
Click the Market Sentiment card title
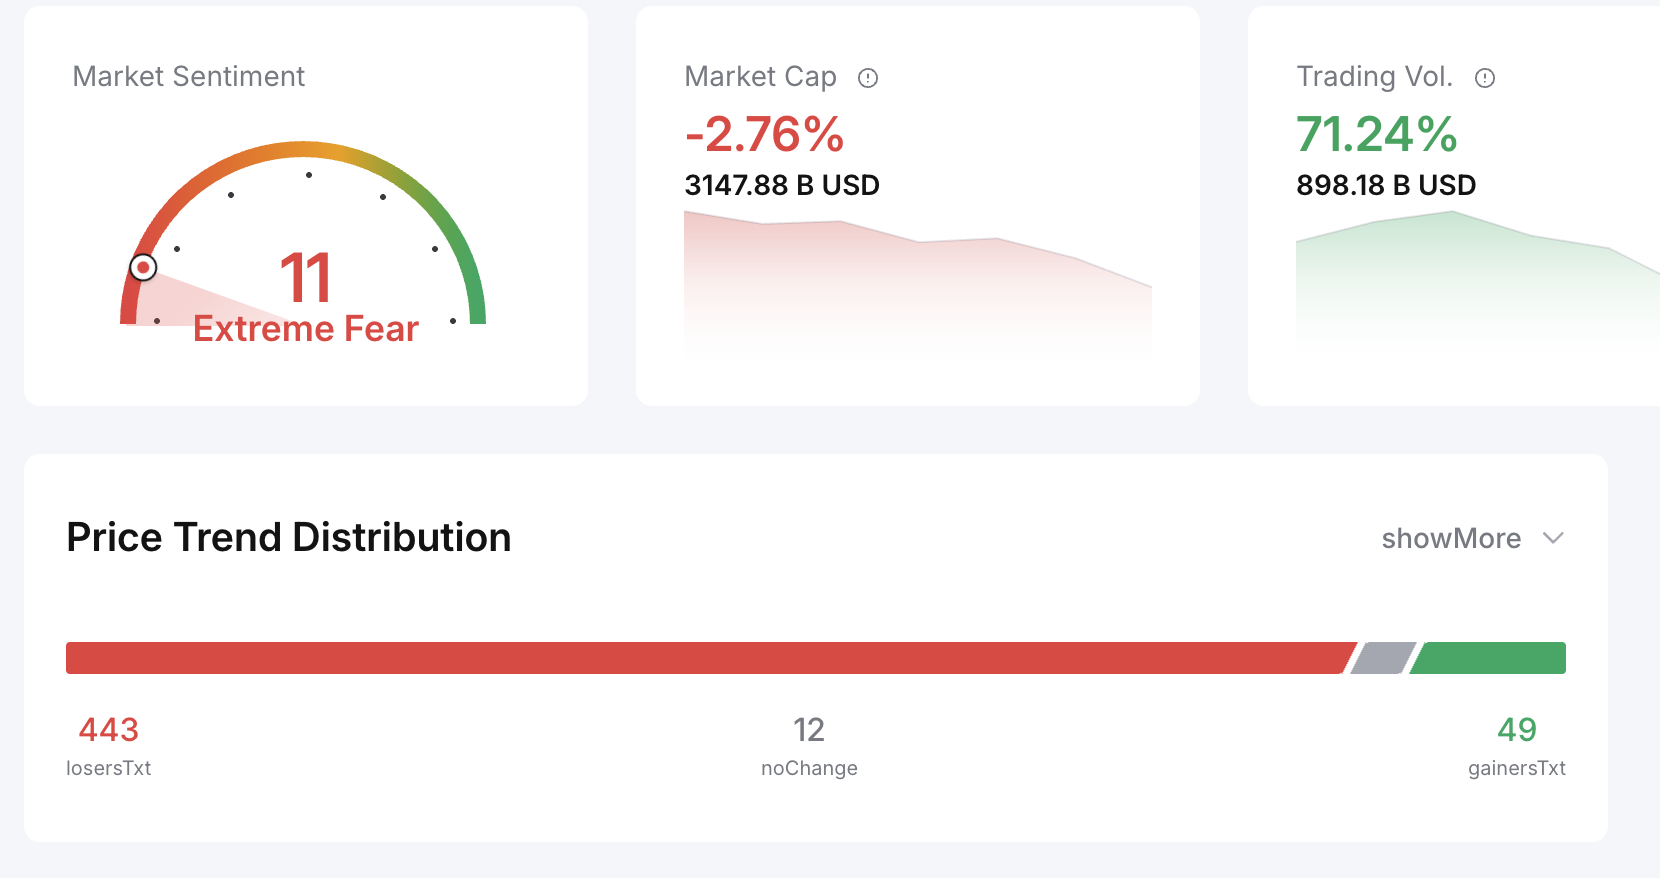pyautogui.click(x=189, y=77)
